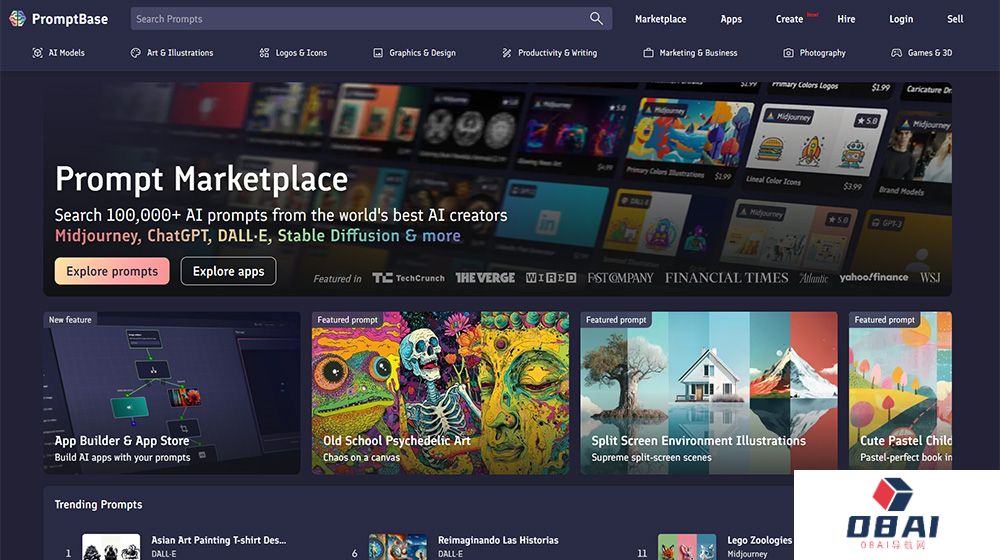The width and height of the screenshot is (1000, 560).
Task: Open the Marketplace menu item
Action: (661, 19)
